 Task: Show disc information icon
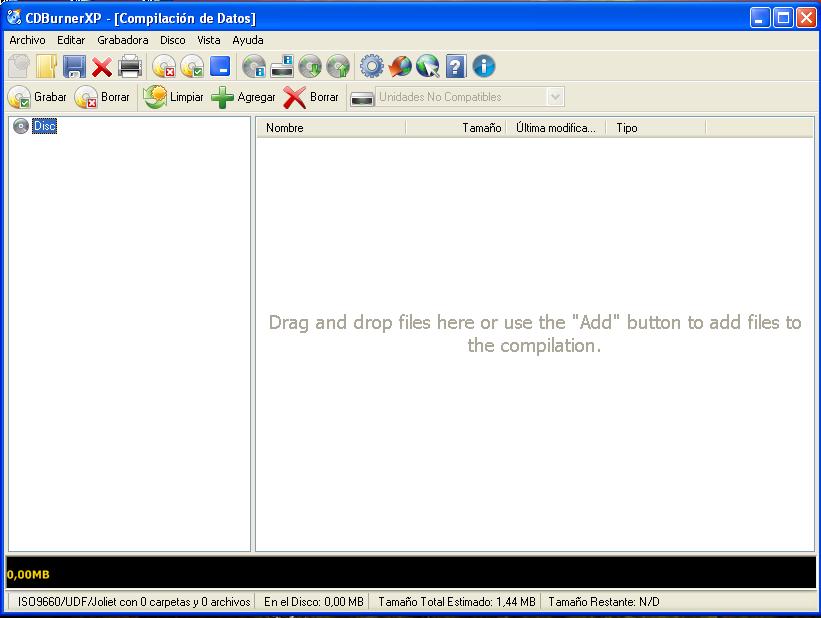click(x=254, y=67)
